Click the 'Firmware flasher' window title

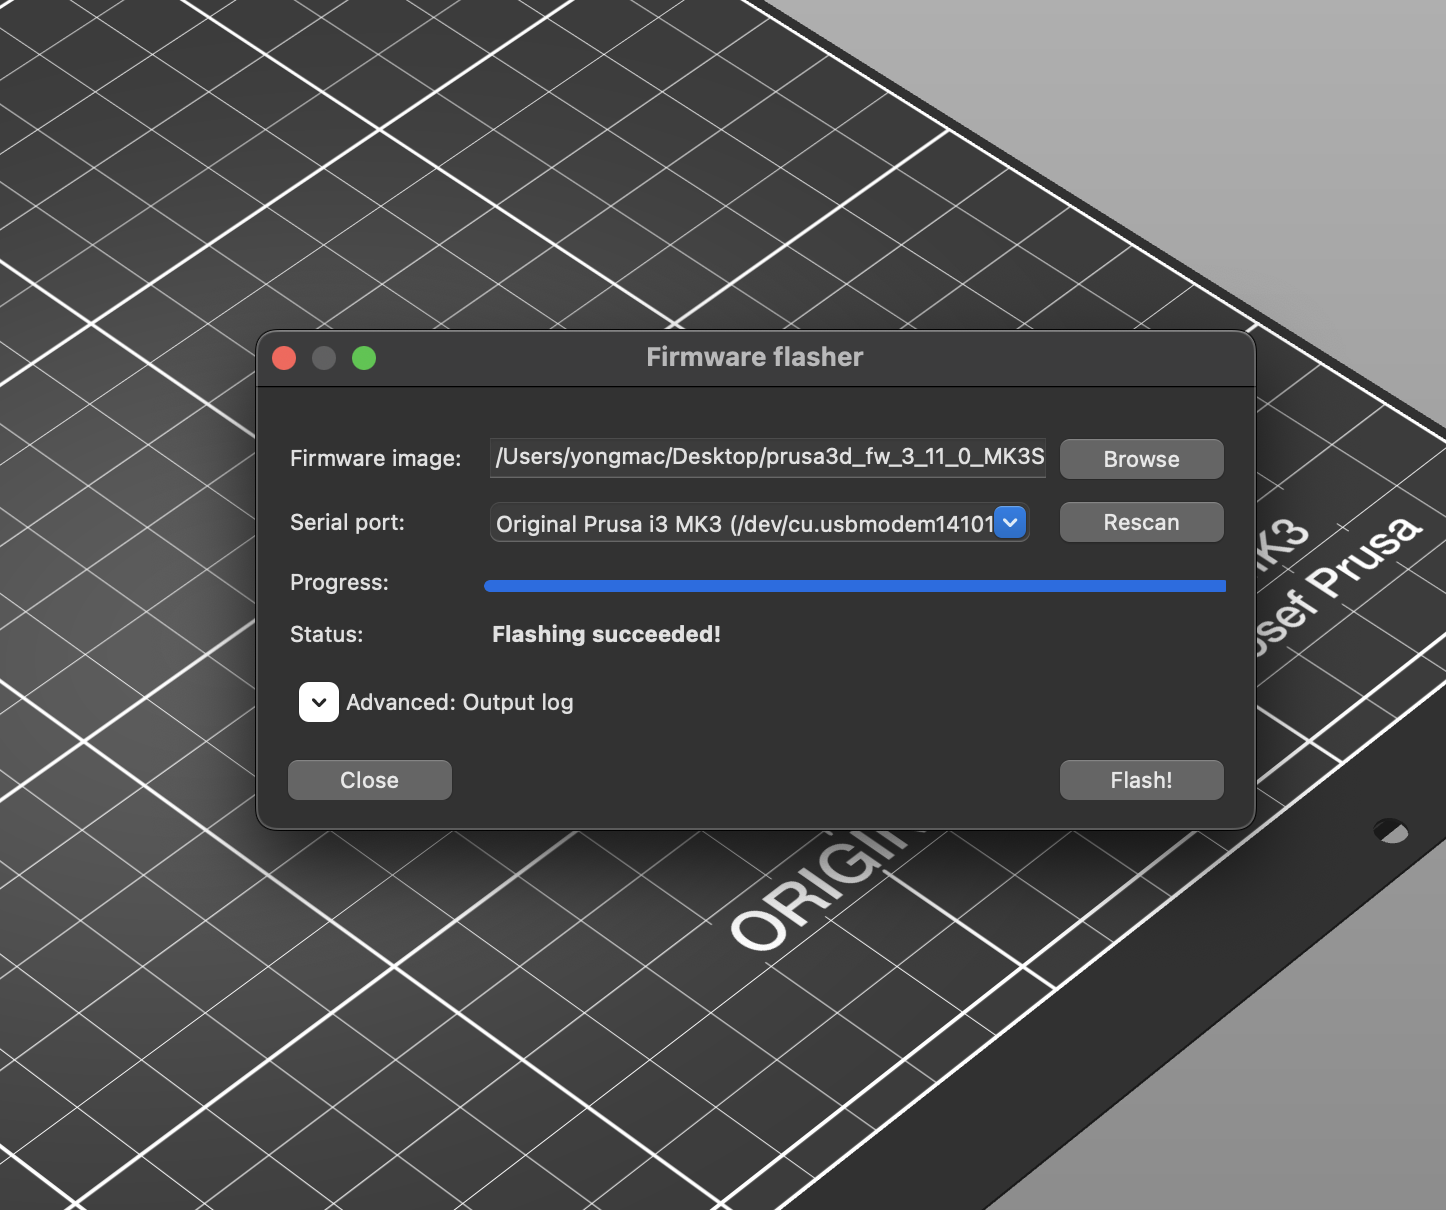pyautogui.click(x=755, y=357)
